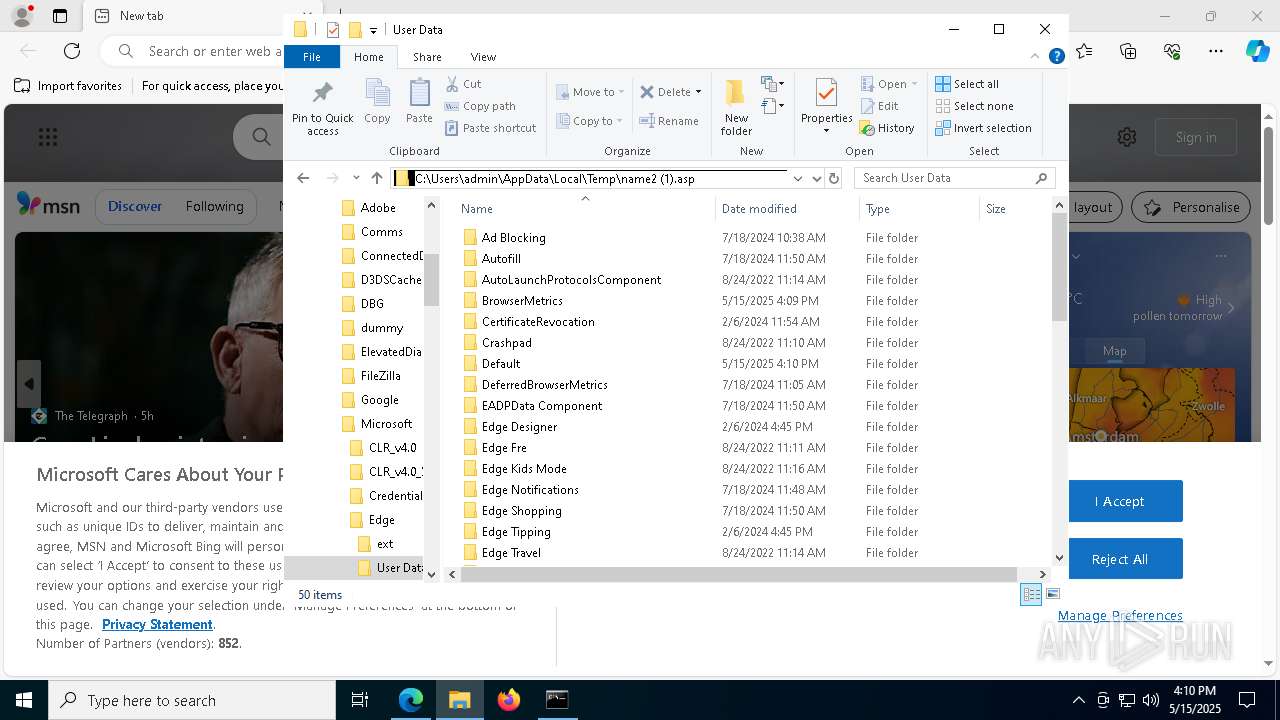Viewport: 1280px width, 720px height.
Task: Open MSN page settings gear
Action: tap(1127, 137)
